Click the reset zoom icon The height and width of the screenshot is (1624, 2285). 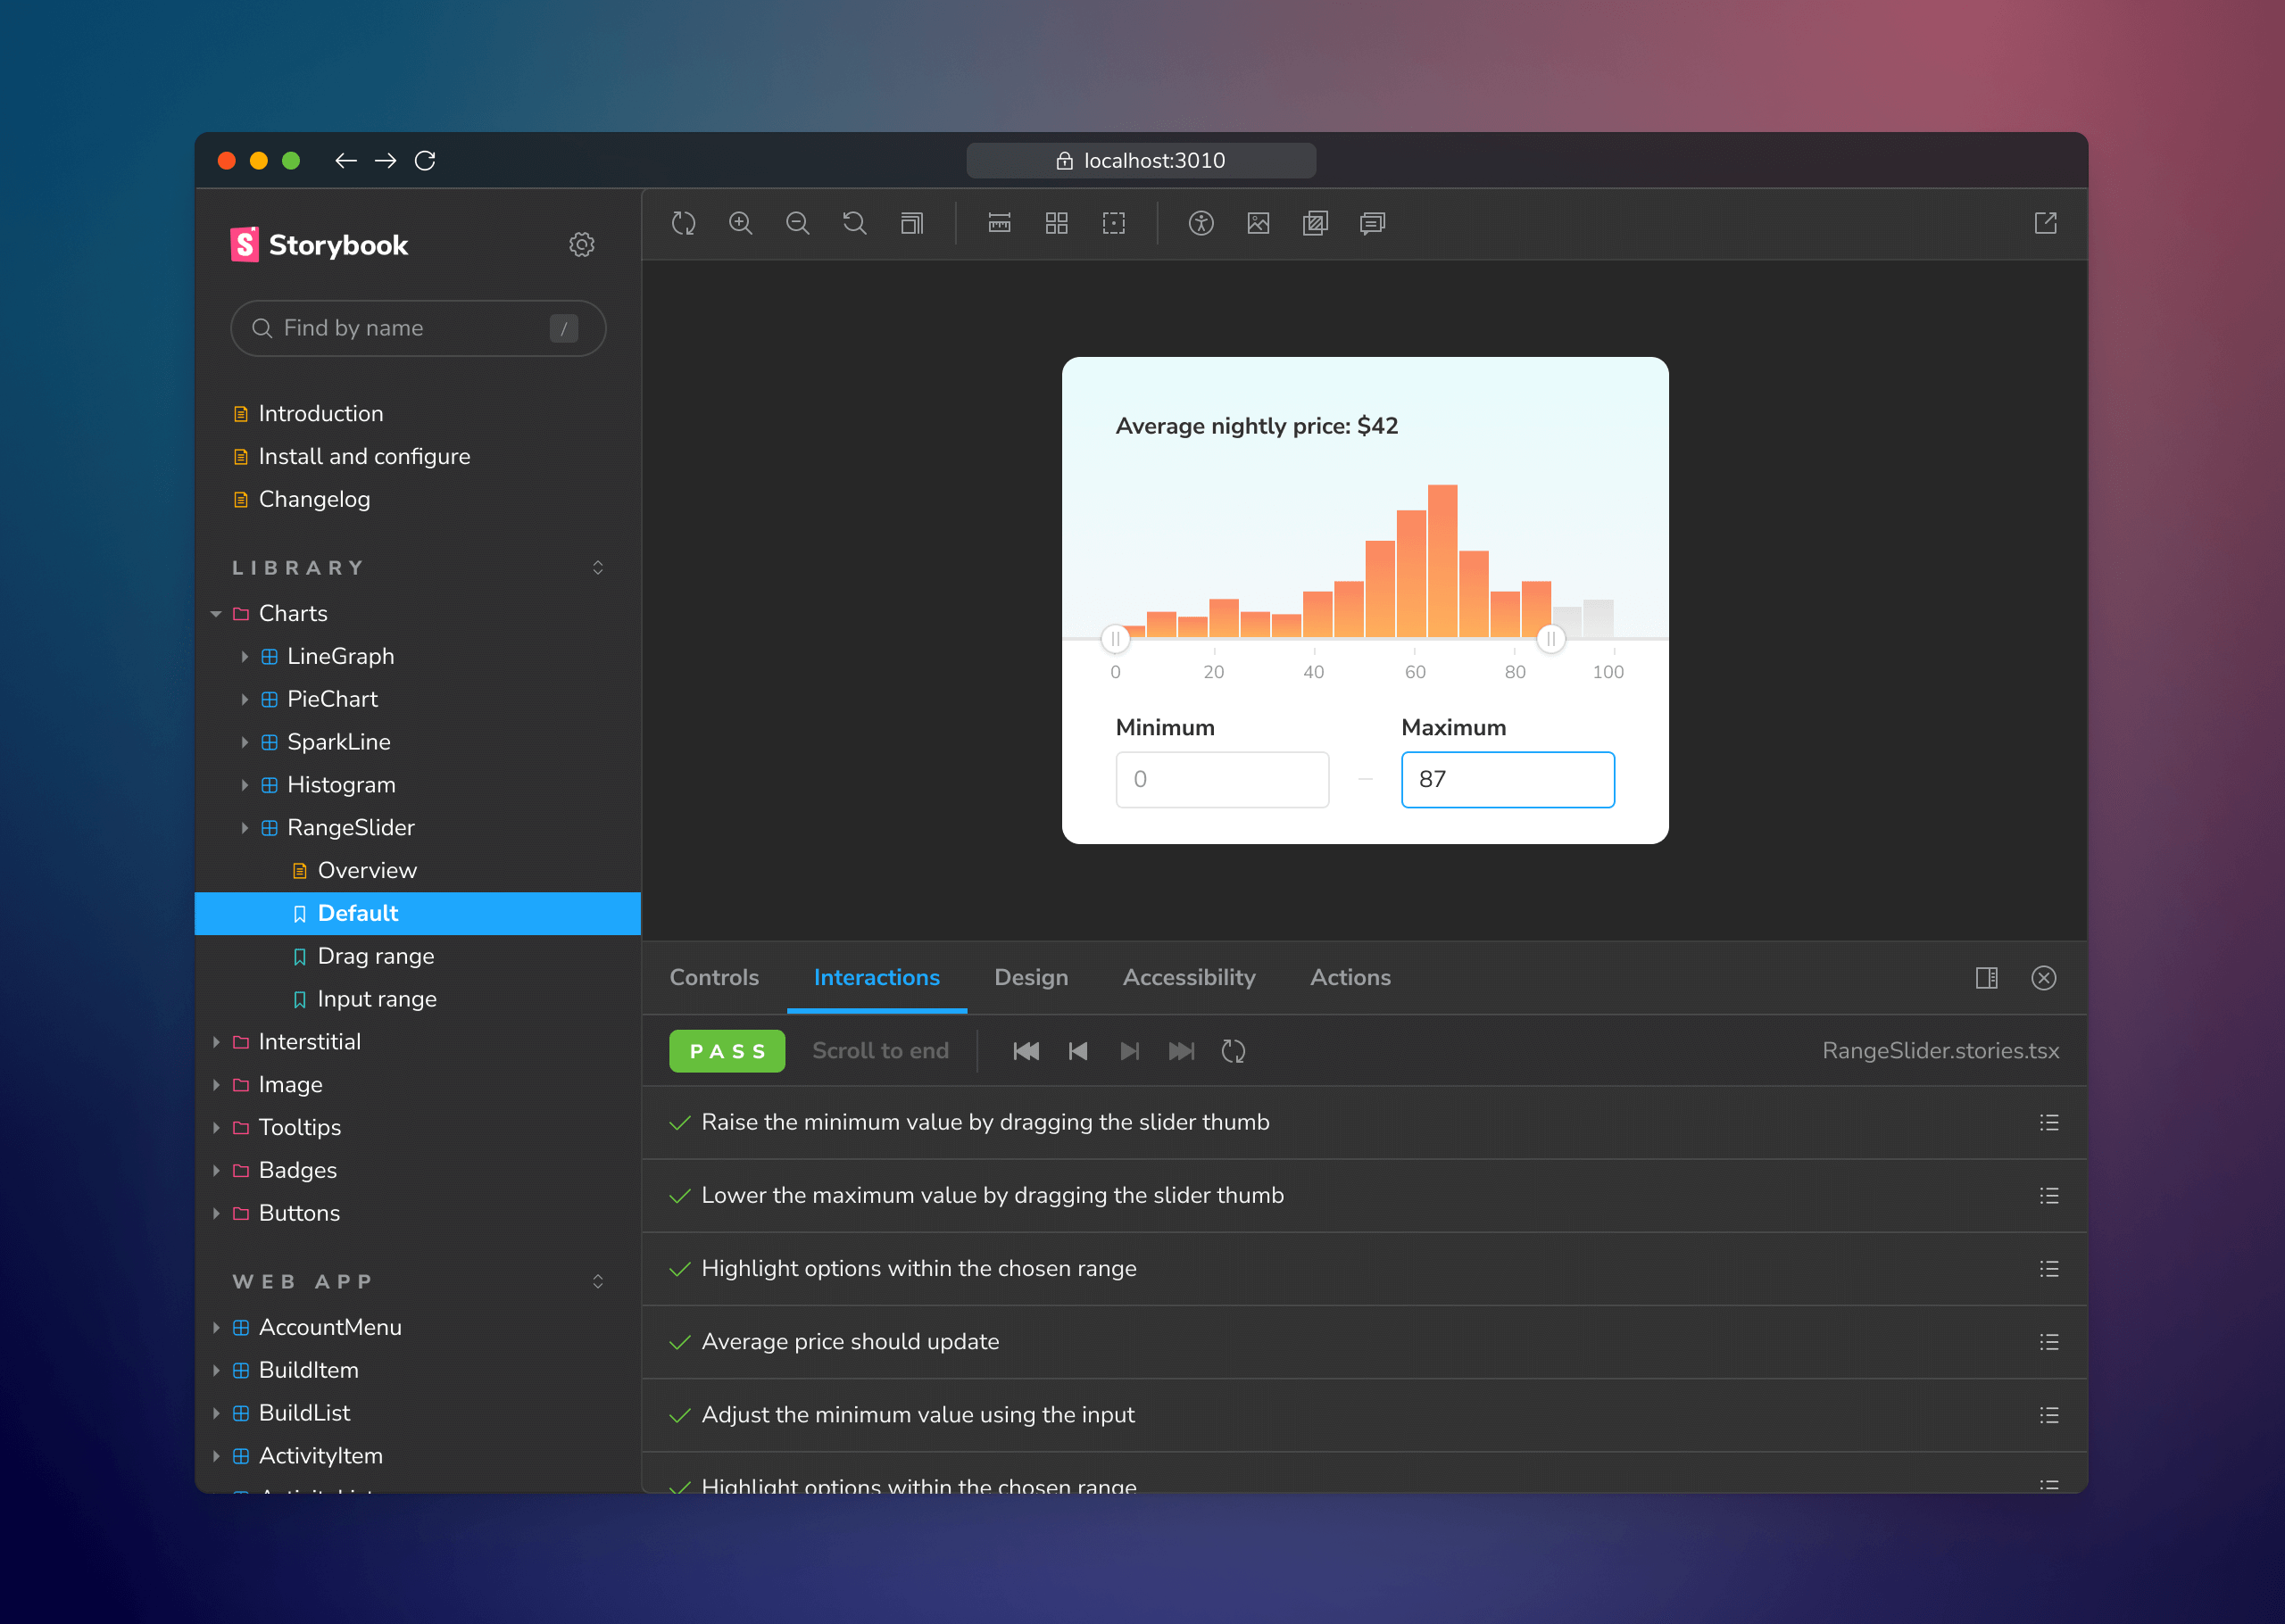(854, 223)
